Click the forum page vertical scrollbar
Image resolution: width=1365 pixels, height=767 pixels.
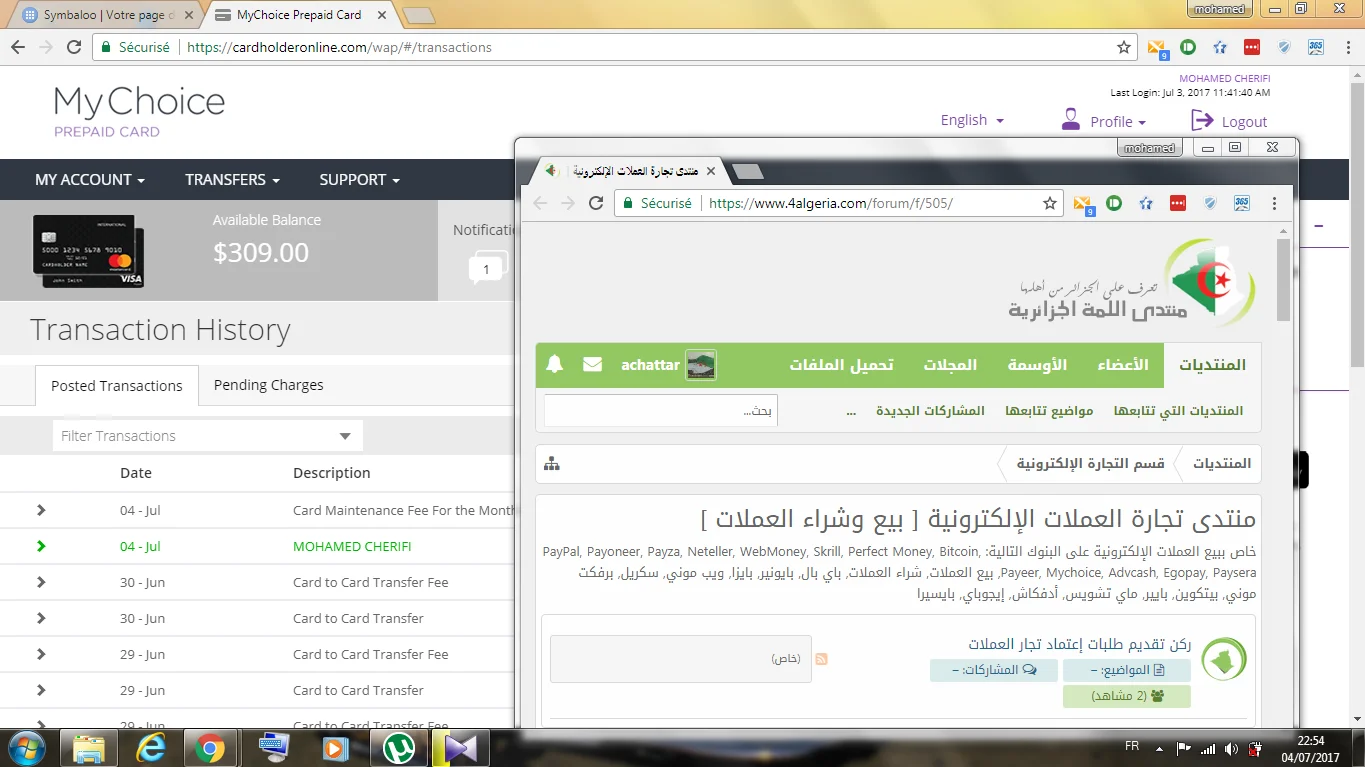[x=1283, y=280]
